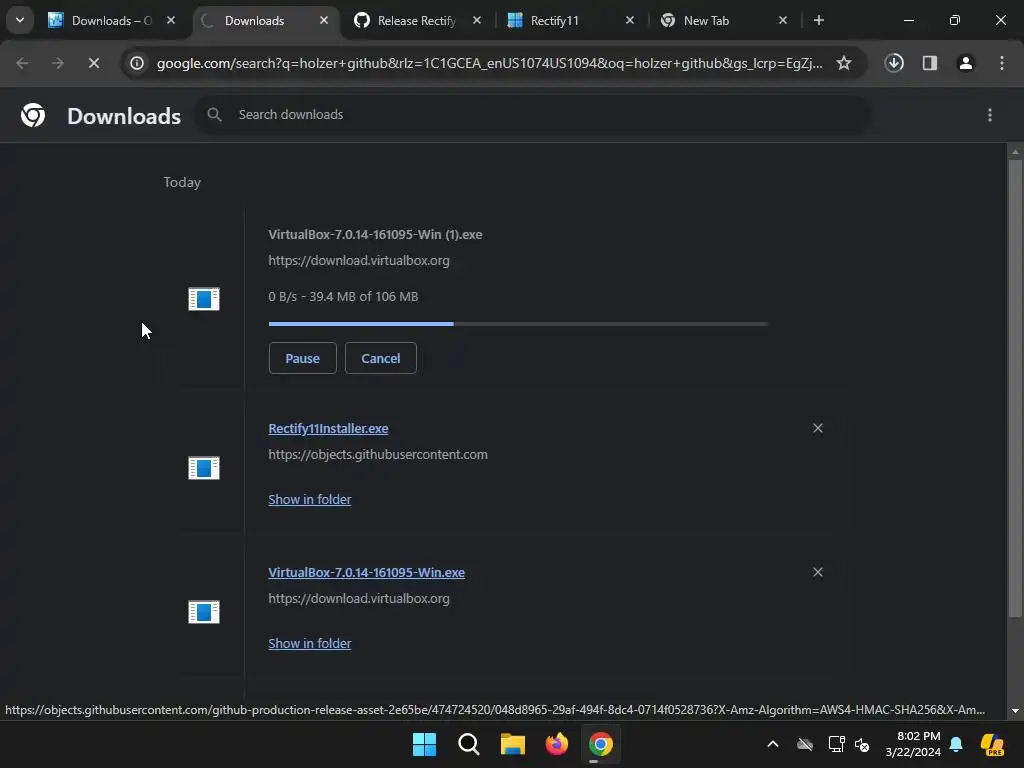Pause the VirtualBox download

pyautogui.click(x=302, y=358)
